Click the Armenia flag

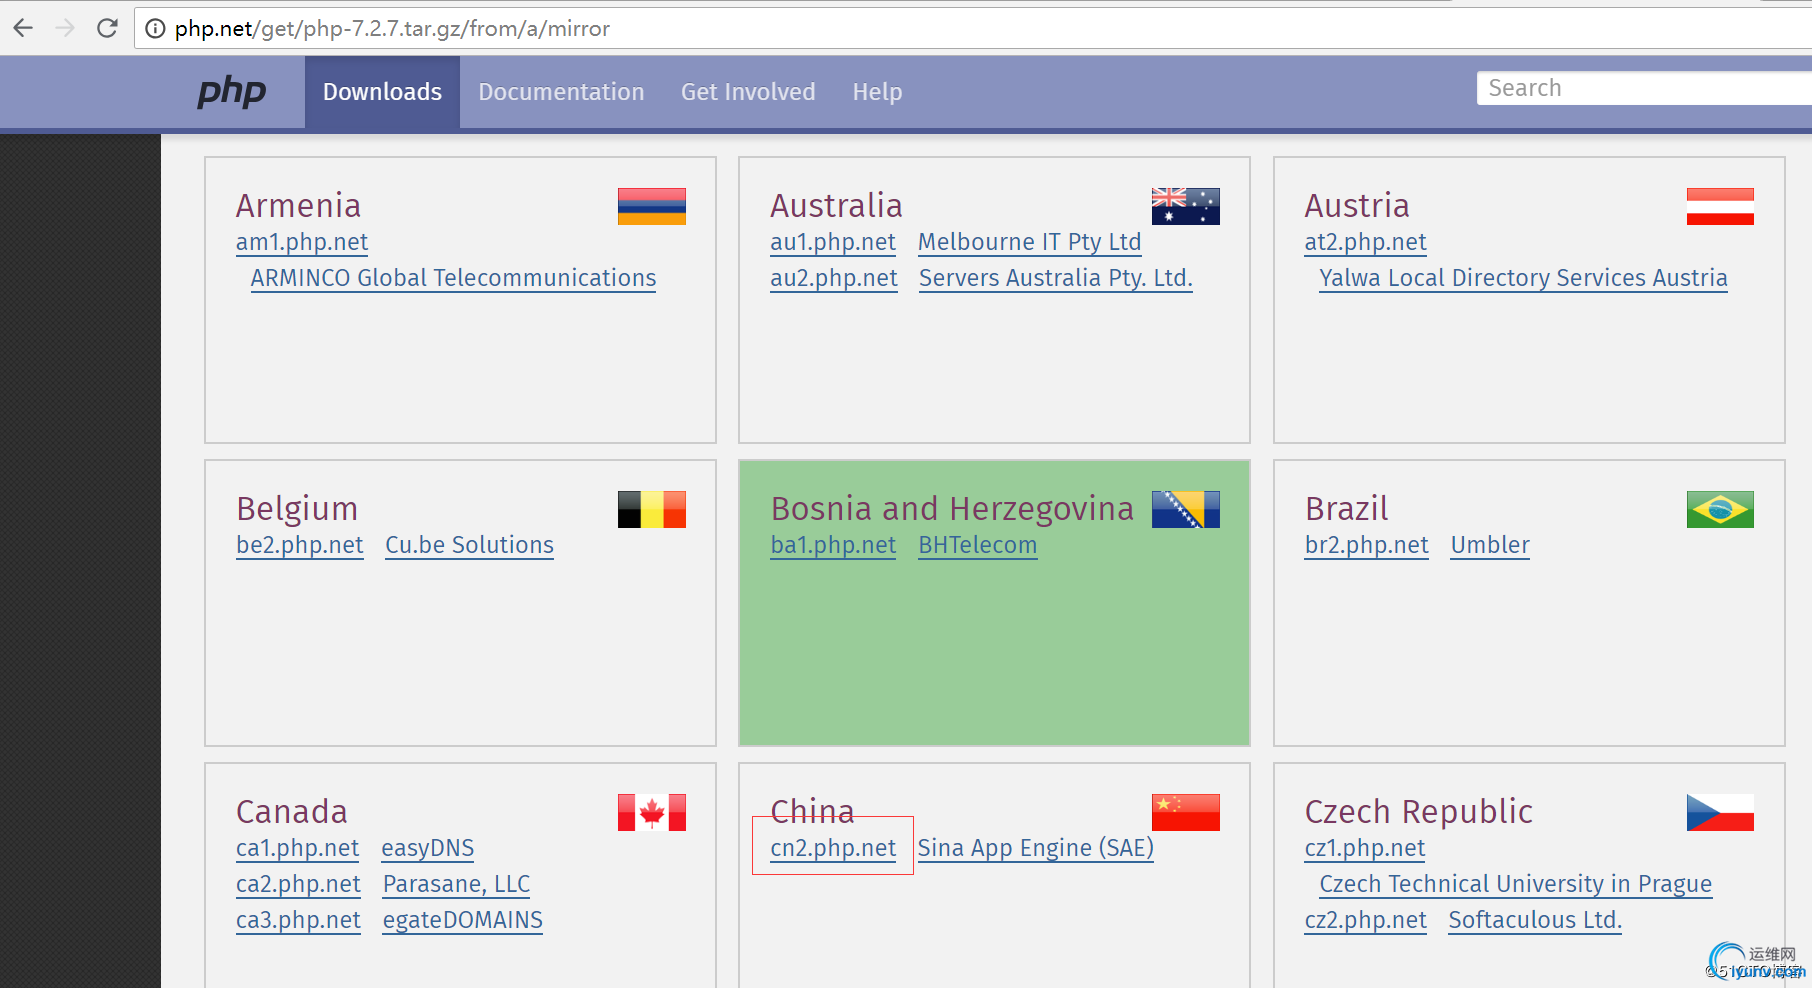(x=652, y=206)
